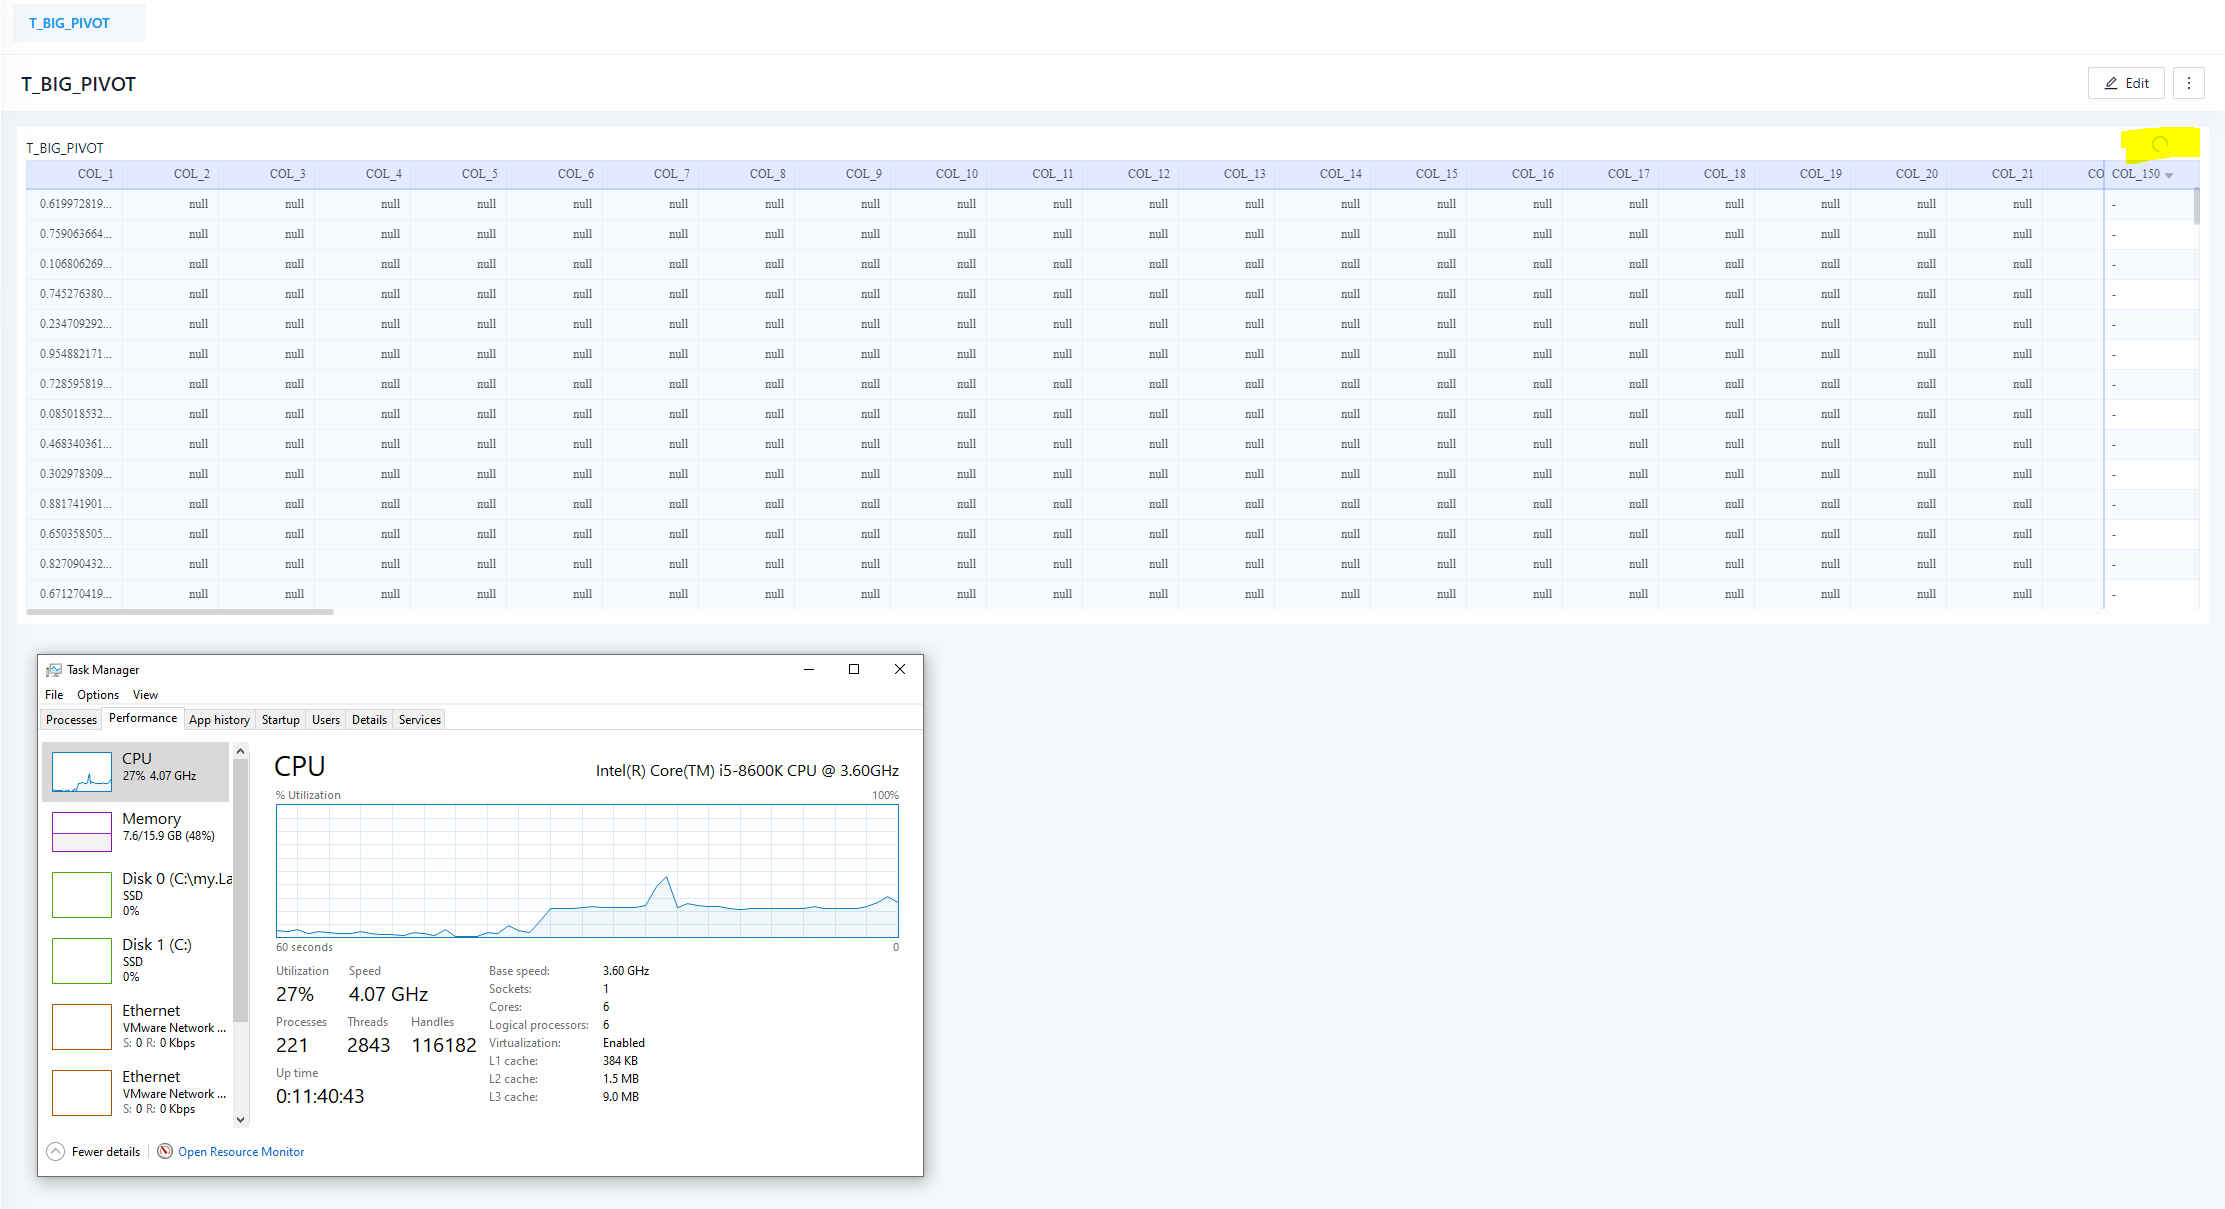Select the first Ethernet adapter graph

(81, 1026)
